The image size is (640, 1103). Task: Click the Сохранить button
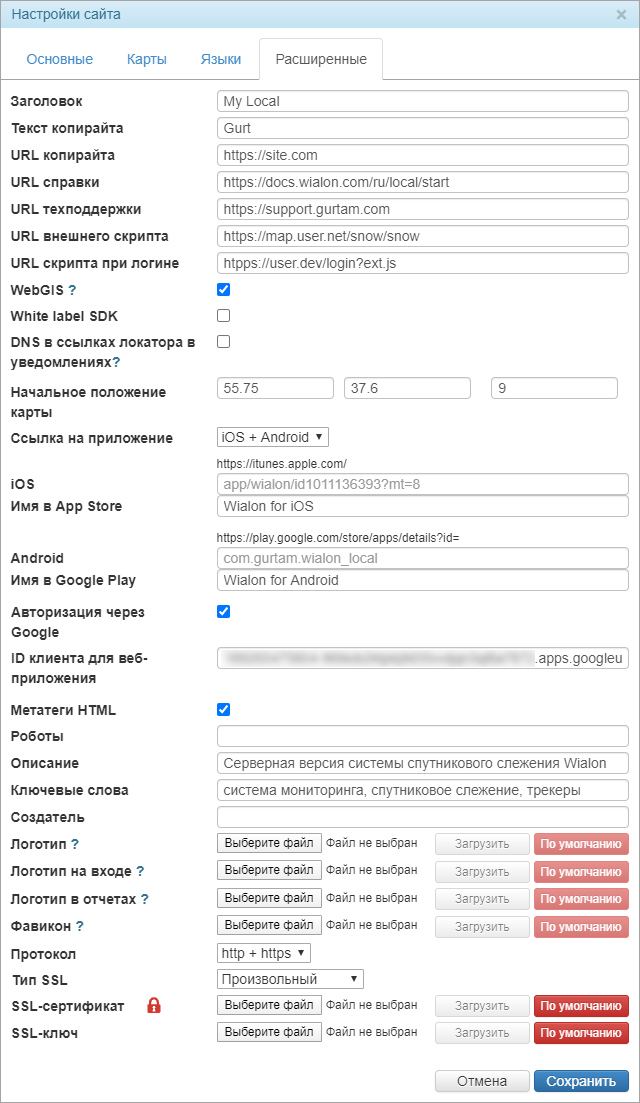click(x=581, y=1081)
